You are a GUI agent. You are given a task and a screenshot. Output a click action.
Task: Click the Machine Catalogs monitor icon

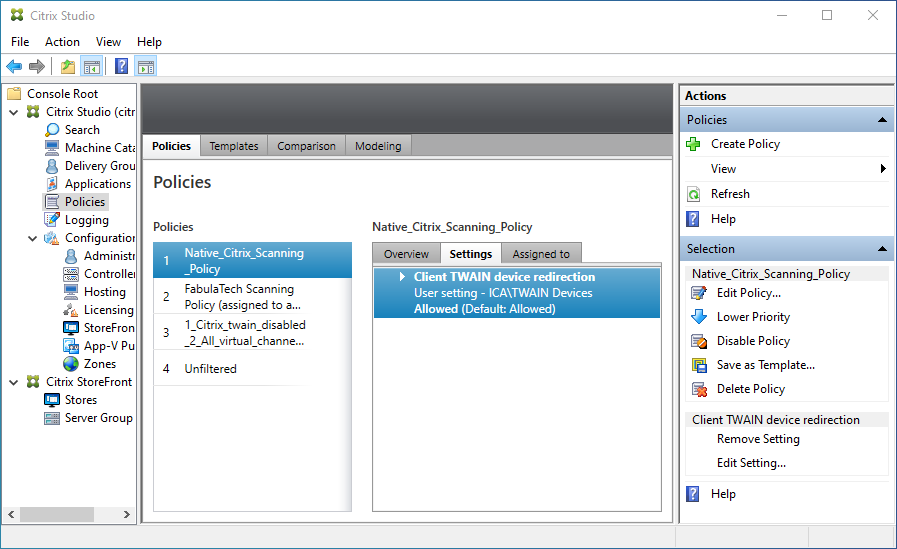pyautogui.click(x=52, y=148)
